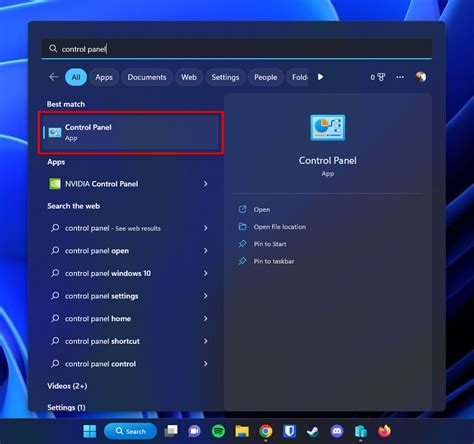The image size is (474, 444).
Task: Launch Google Chrome from the taskbar
Action: (266, 431)
